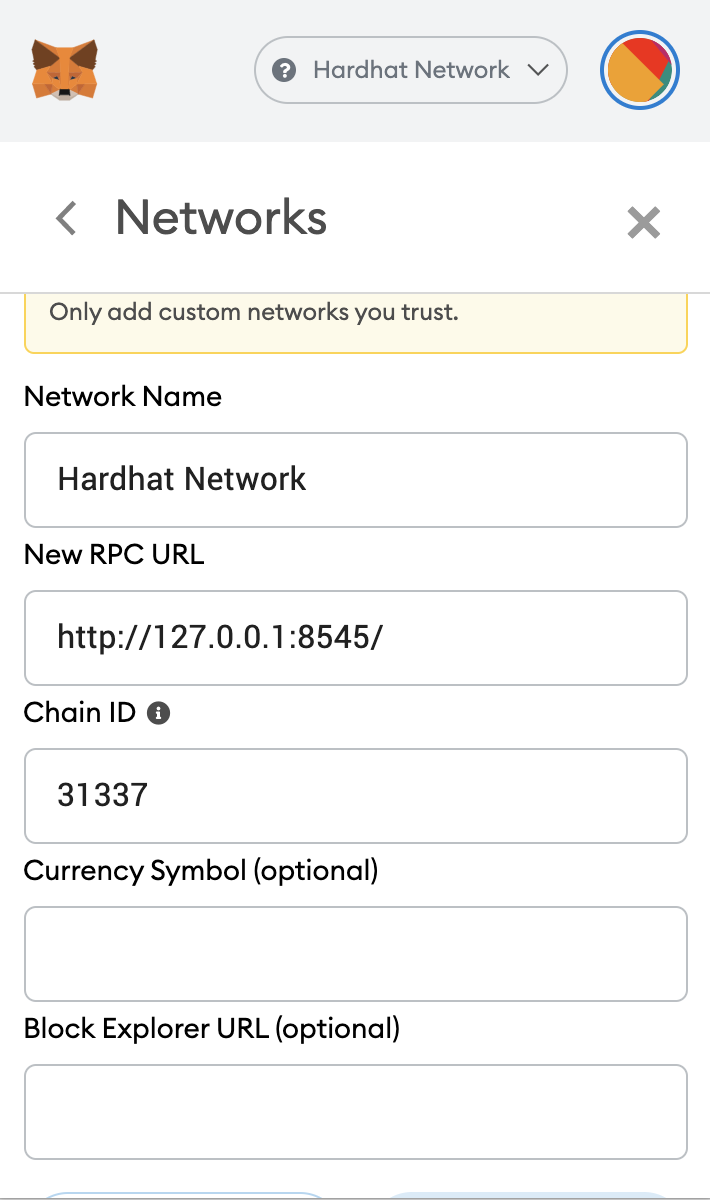Click the Network Name label
The height and width of the screenshot is (1200, 710).
coord(123,397)
